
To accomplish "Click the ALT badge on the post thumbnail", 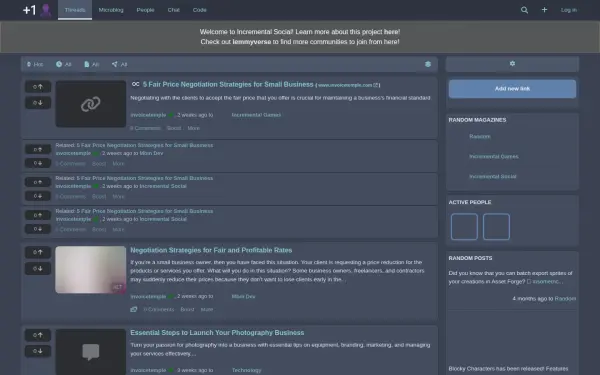I will point(117,287).
